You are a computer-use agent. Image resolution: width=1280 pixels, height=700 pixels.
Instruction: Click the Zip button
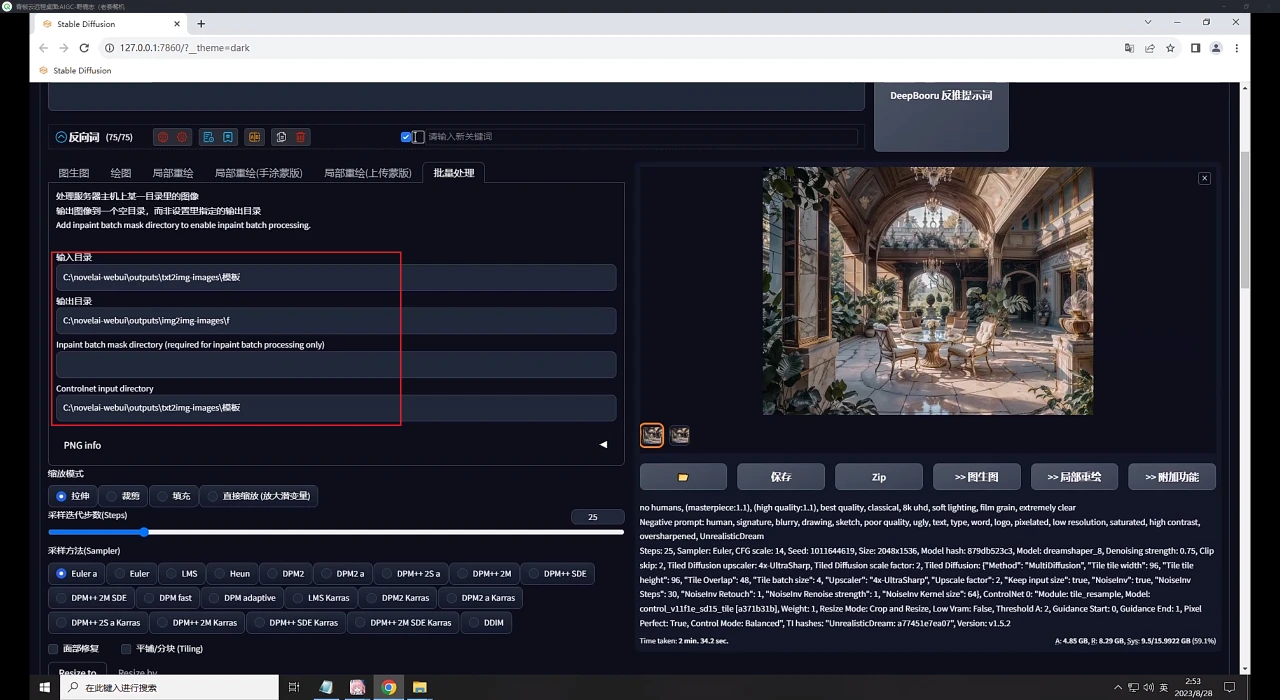[879, 477]
